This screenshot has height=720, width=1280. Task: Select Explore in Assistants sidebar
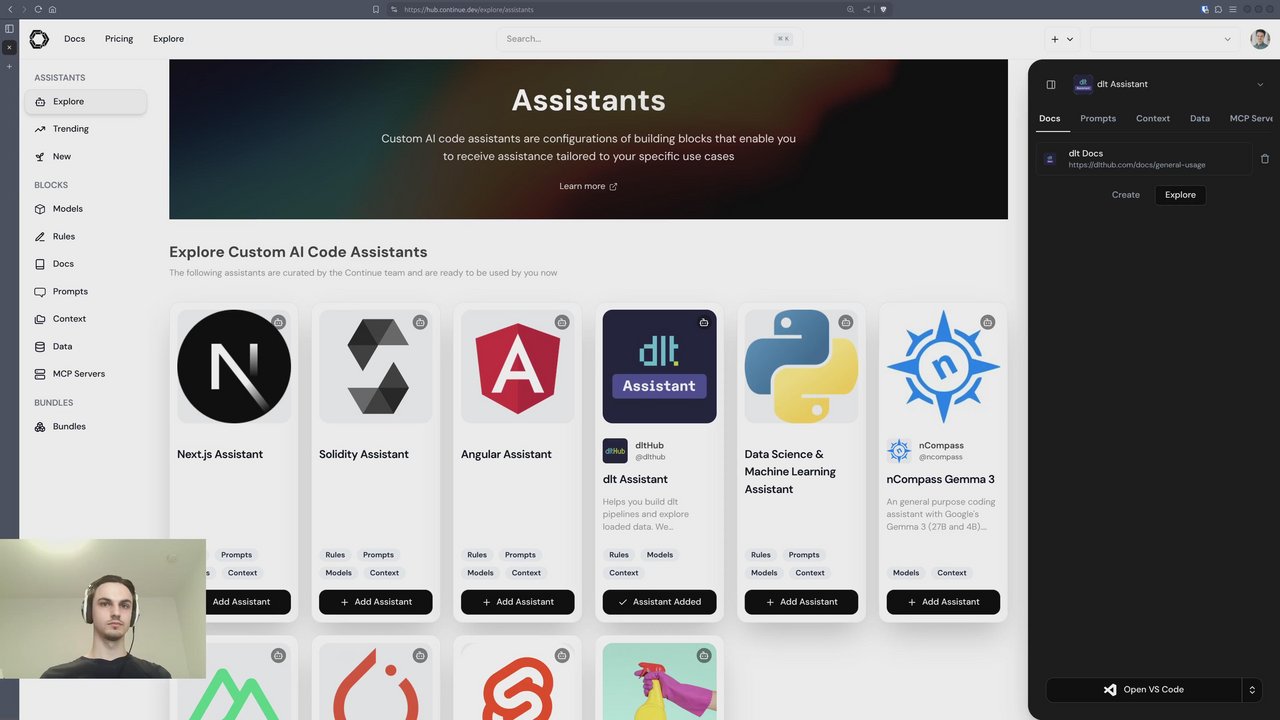tap(86, 101)
